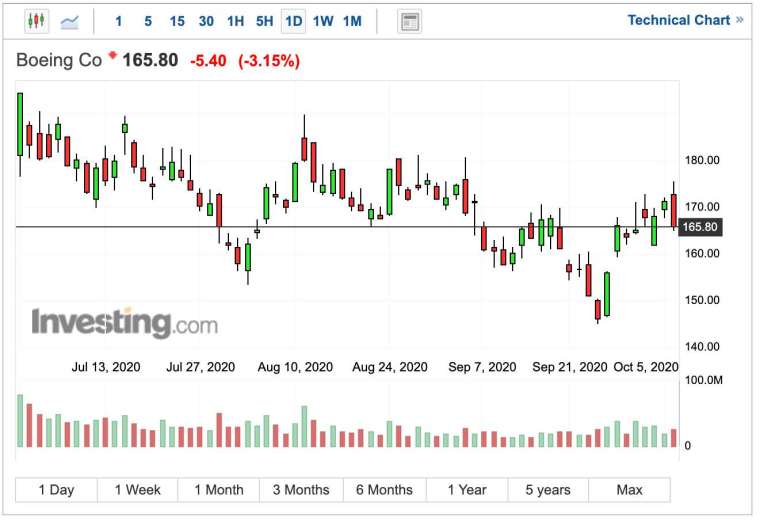Show the 1 Day range
The height and width of the screenshot is (521, 760).
pos(56,490)
